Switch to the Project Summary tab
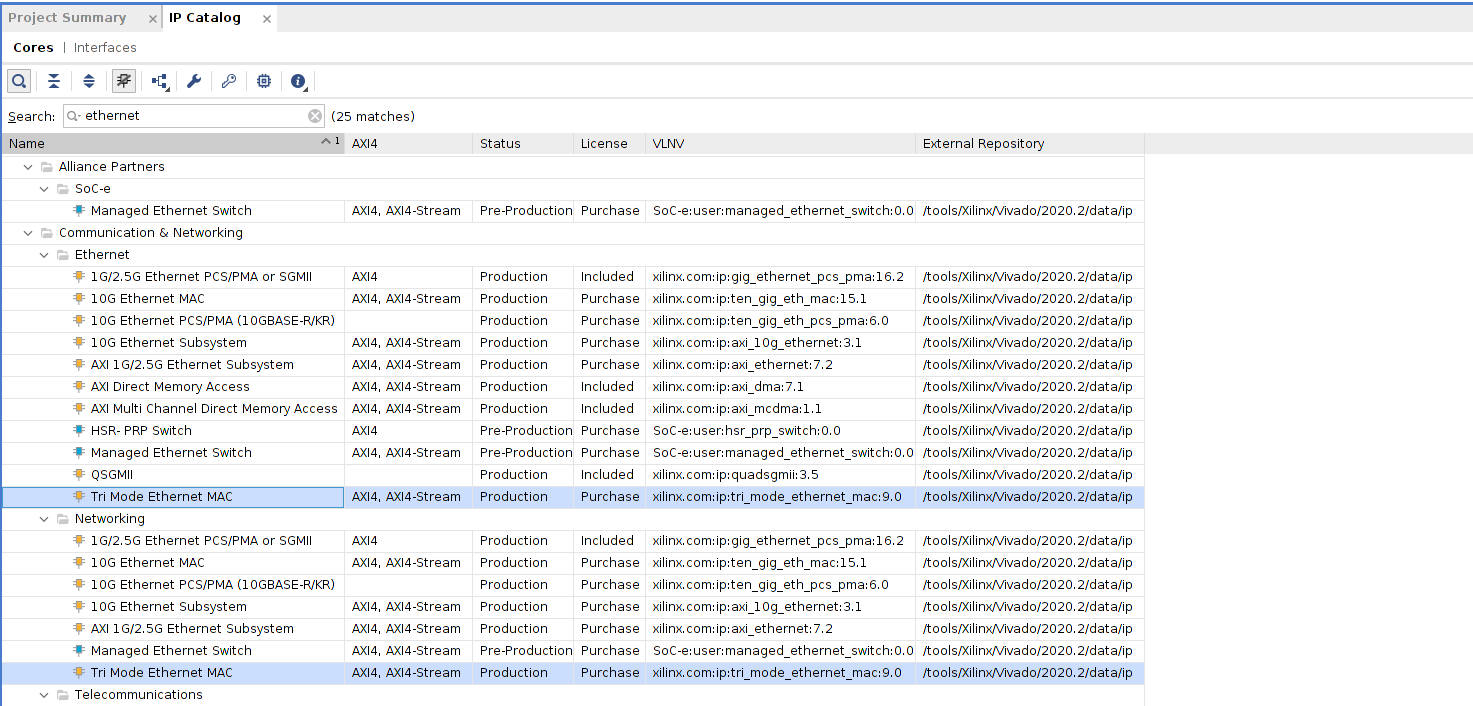The height and width of the screenshot is (706, 1473). pyautogui.click(x=67, y=18)
